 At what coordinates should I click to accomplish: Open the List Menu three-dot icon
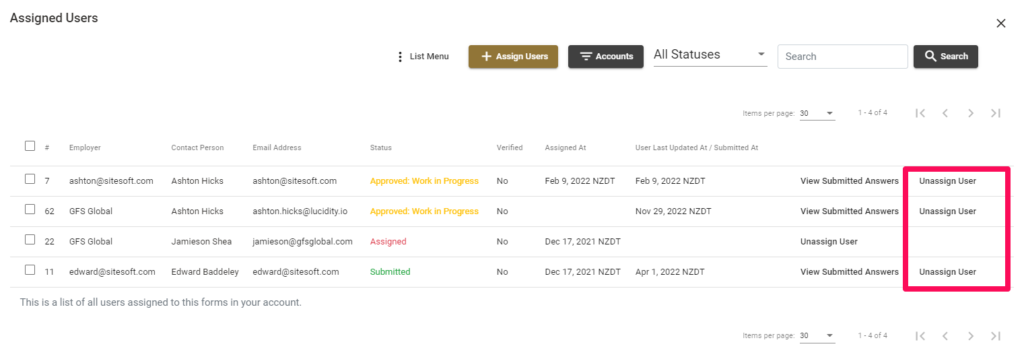[x=400, y=57]
